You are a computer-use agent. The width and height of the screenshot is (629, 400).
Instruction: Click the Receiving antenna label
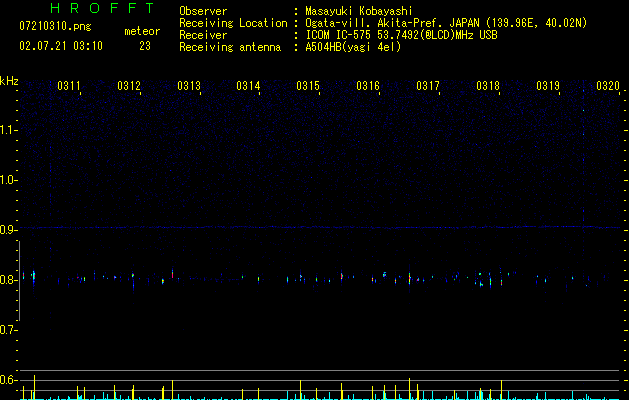point(230,47)
